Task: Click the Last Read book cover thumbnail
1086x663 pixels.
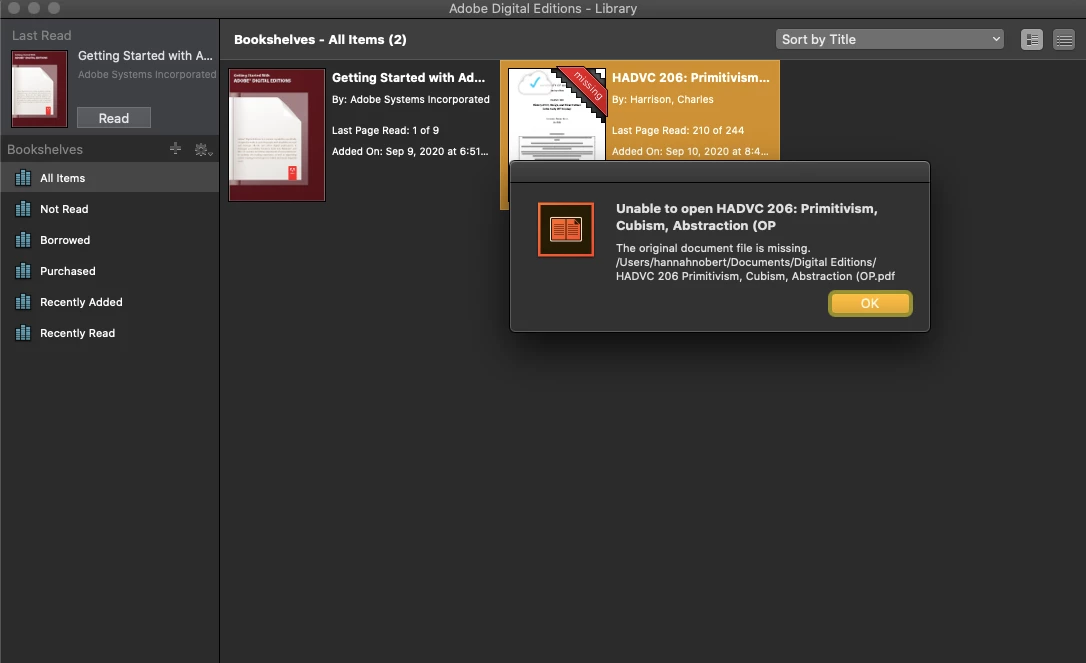Action: [x=39, y=89]
